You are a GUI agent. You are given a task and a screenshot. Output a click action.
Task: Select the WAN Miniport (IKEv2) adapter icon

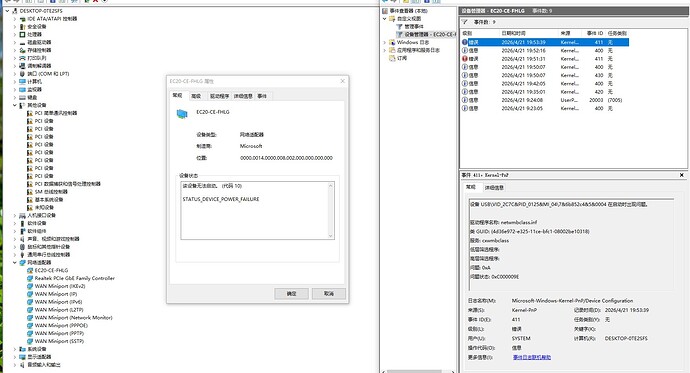[x=30, y=286]
